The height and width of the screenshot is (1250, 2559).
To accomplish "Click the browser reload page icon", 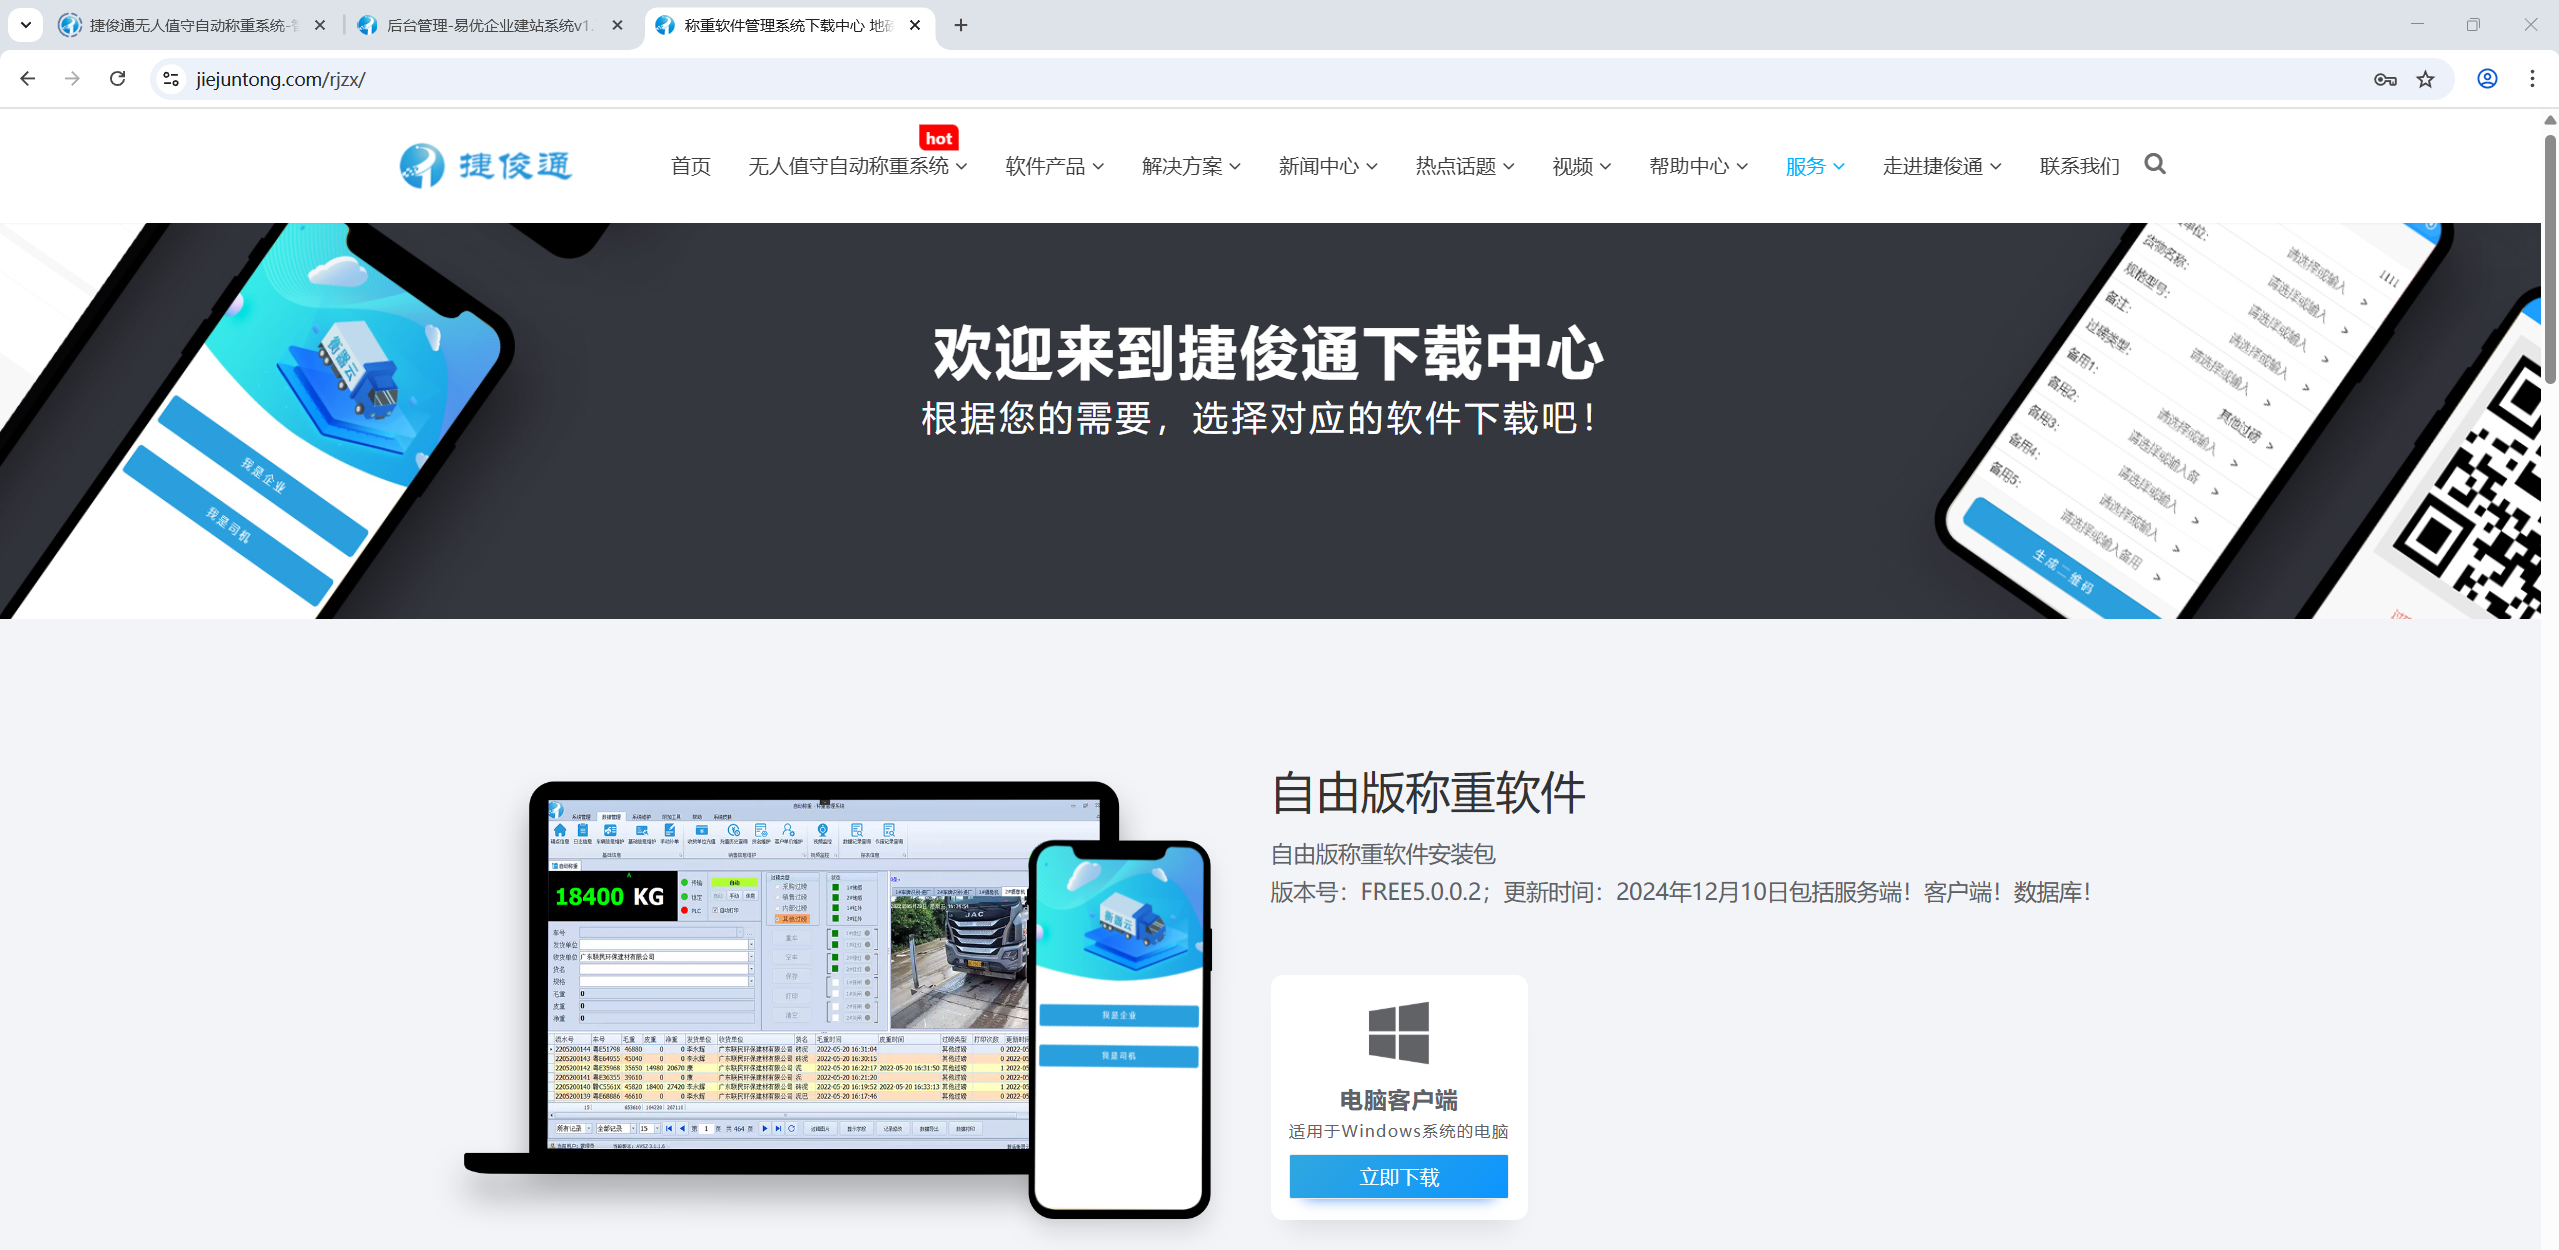I will pyautogui.click(x=118, y=79).
